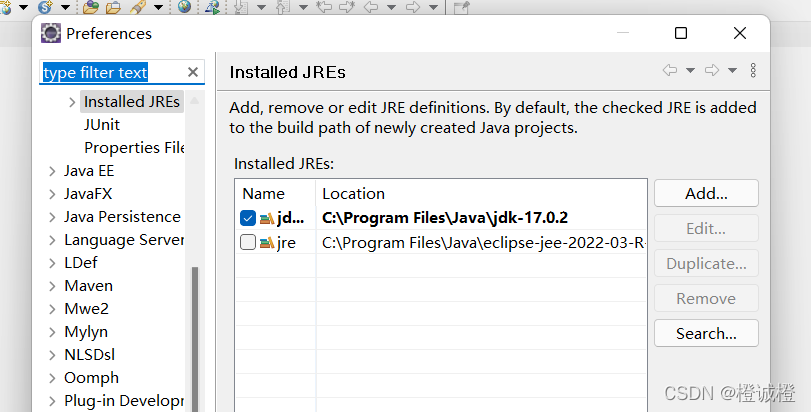Expand the NLSDsl category arrow
This screenshot has height=412, width=811.
52,355
